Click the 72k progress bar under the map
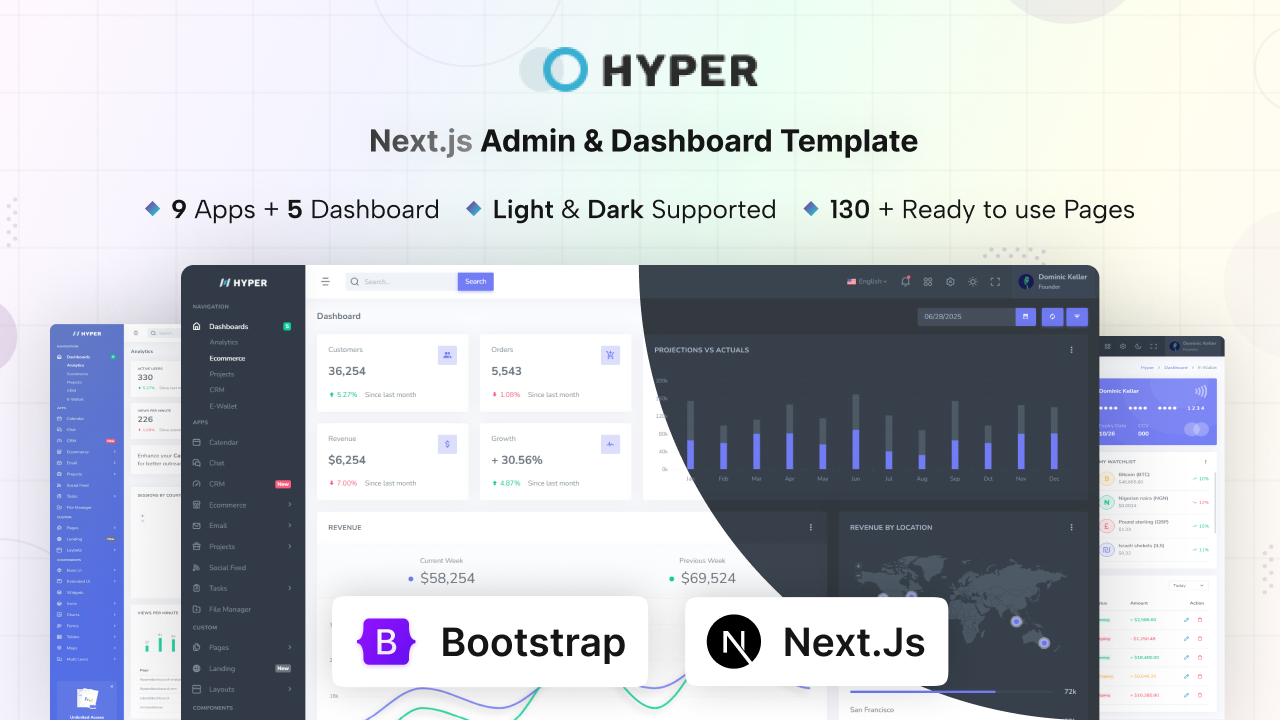Image resolution: width=1280 pixels, height=720 pixels. [x=951, y=691]
